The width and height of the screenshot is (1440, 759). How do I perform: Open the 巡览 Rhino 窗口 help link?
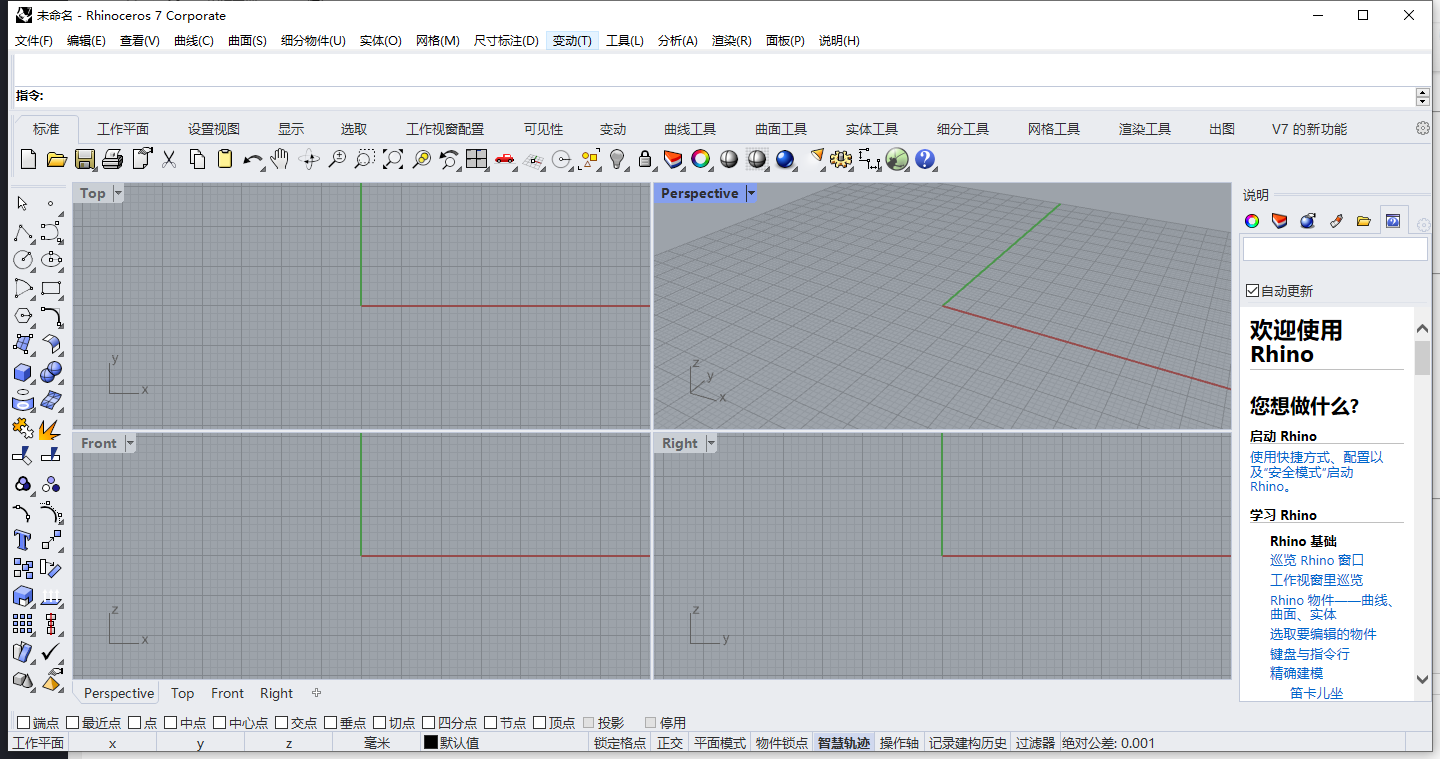(x=1317, y=560)
